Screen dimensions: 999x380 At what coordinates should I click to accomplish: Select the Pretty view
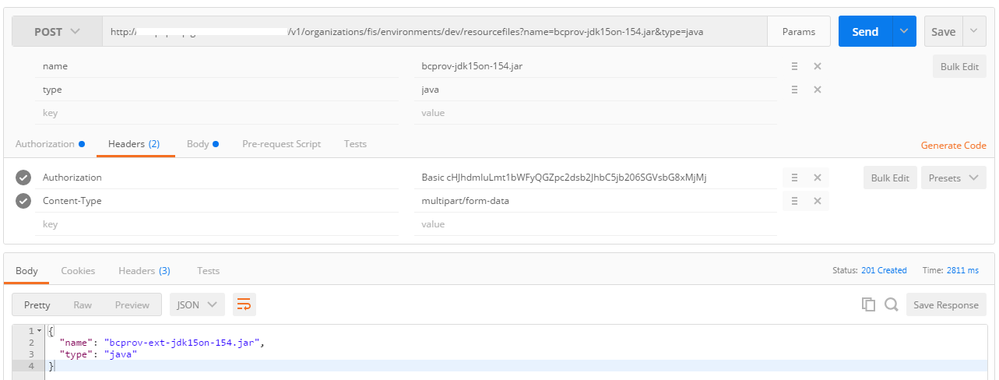(37, 305)
